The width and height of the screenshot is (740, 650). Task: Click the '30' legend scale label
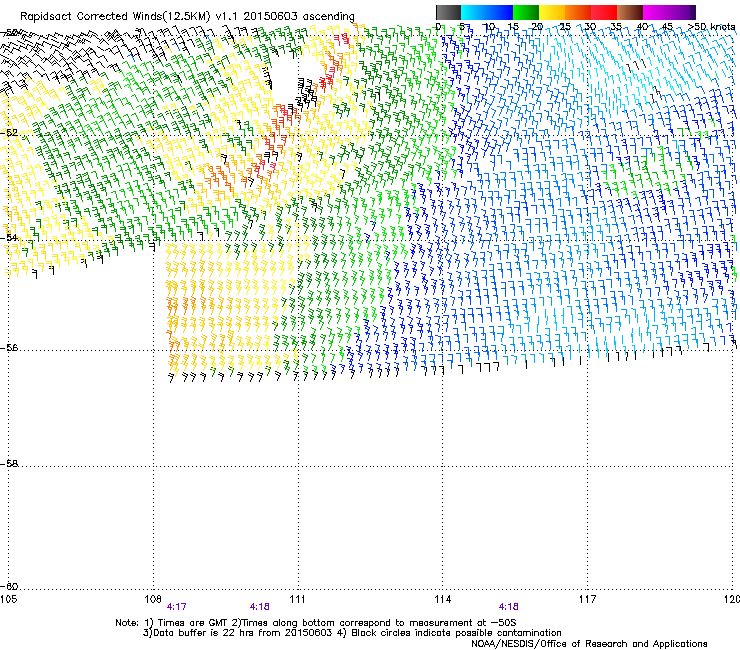tap(590, 26)
